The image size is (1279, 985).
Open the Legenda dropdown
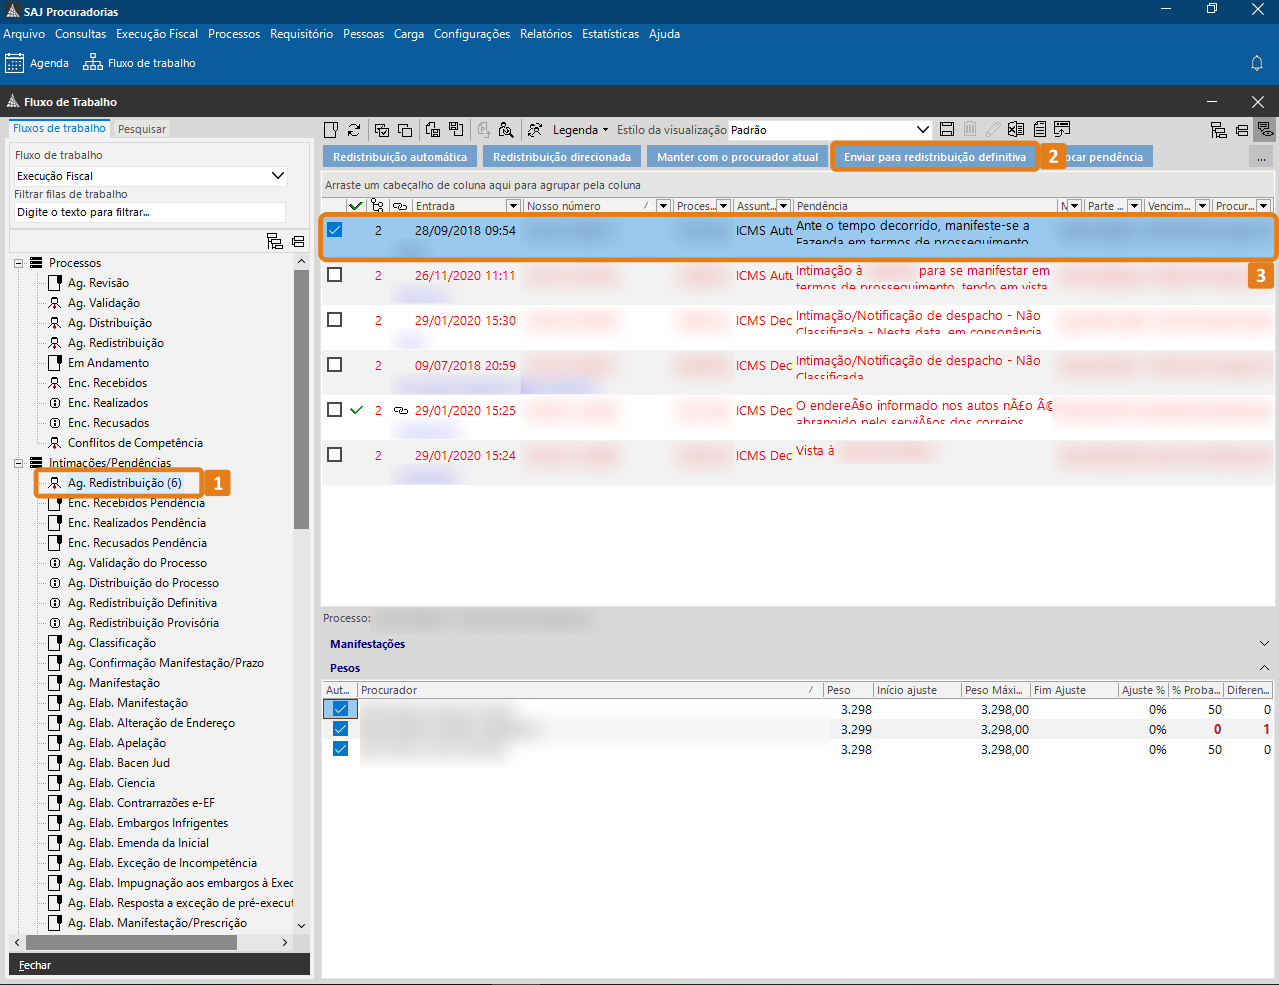[x=580, y=130]
